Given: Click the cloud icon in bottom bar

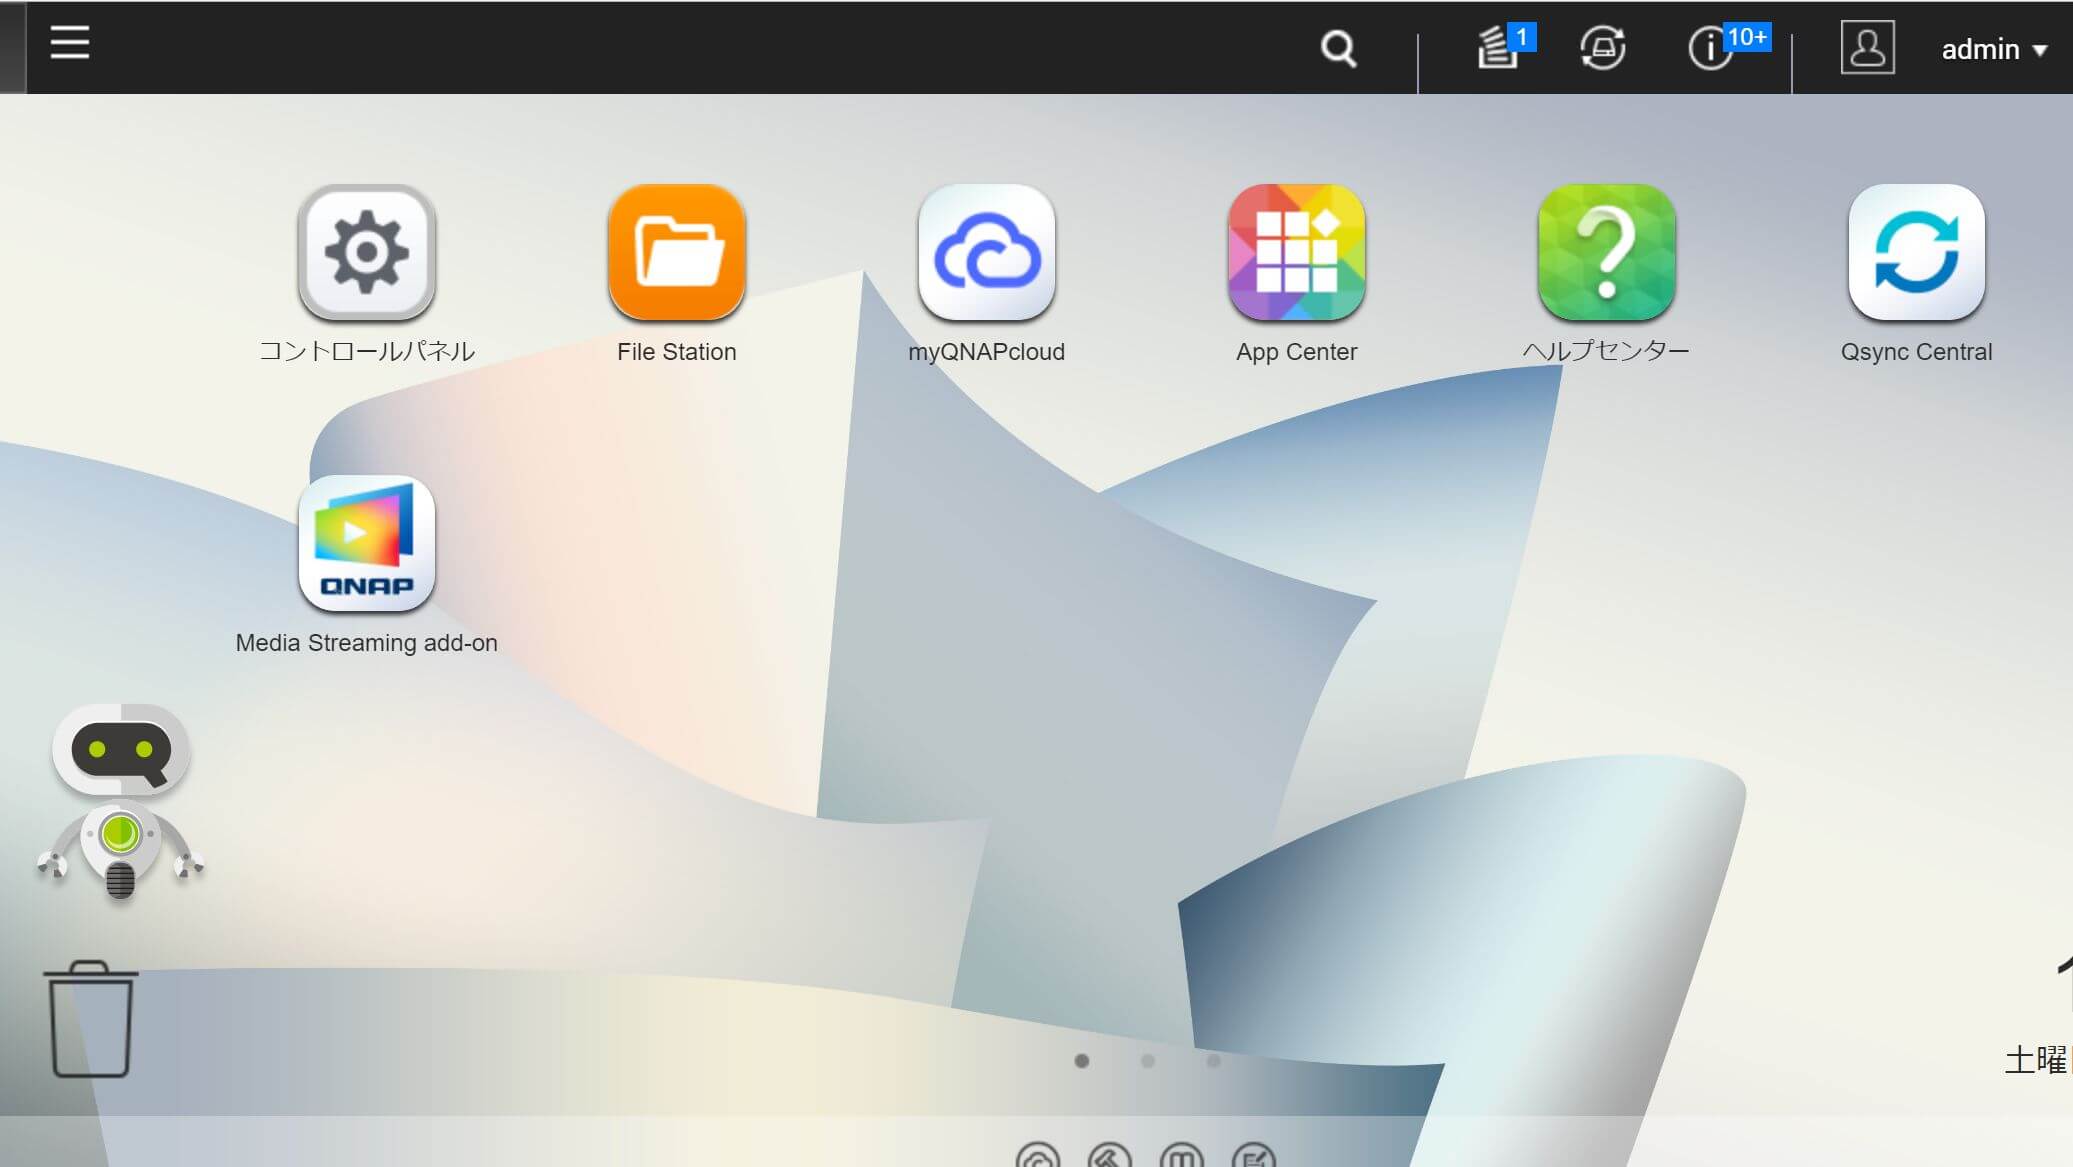Looking at the screenshot, I should click(1037, 1156).
